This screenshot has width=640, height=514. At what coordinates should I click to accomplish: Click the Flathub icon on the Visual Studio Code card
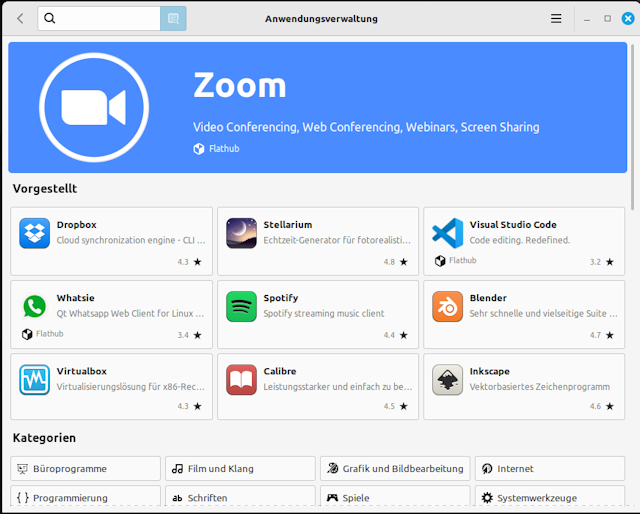pos(440,261)
